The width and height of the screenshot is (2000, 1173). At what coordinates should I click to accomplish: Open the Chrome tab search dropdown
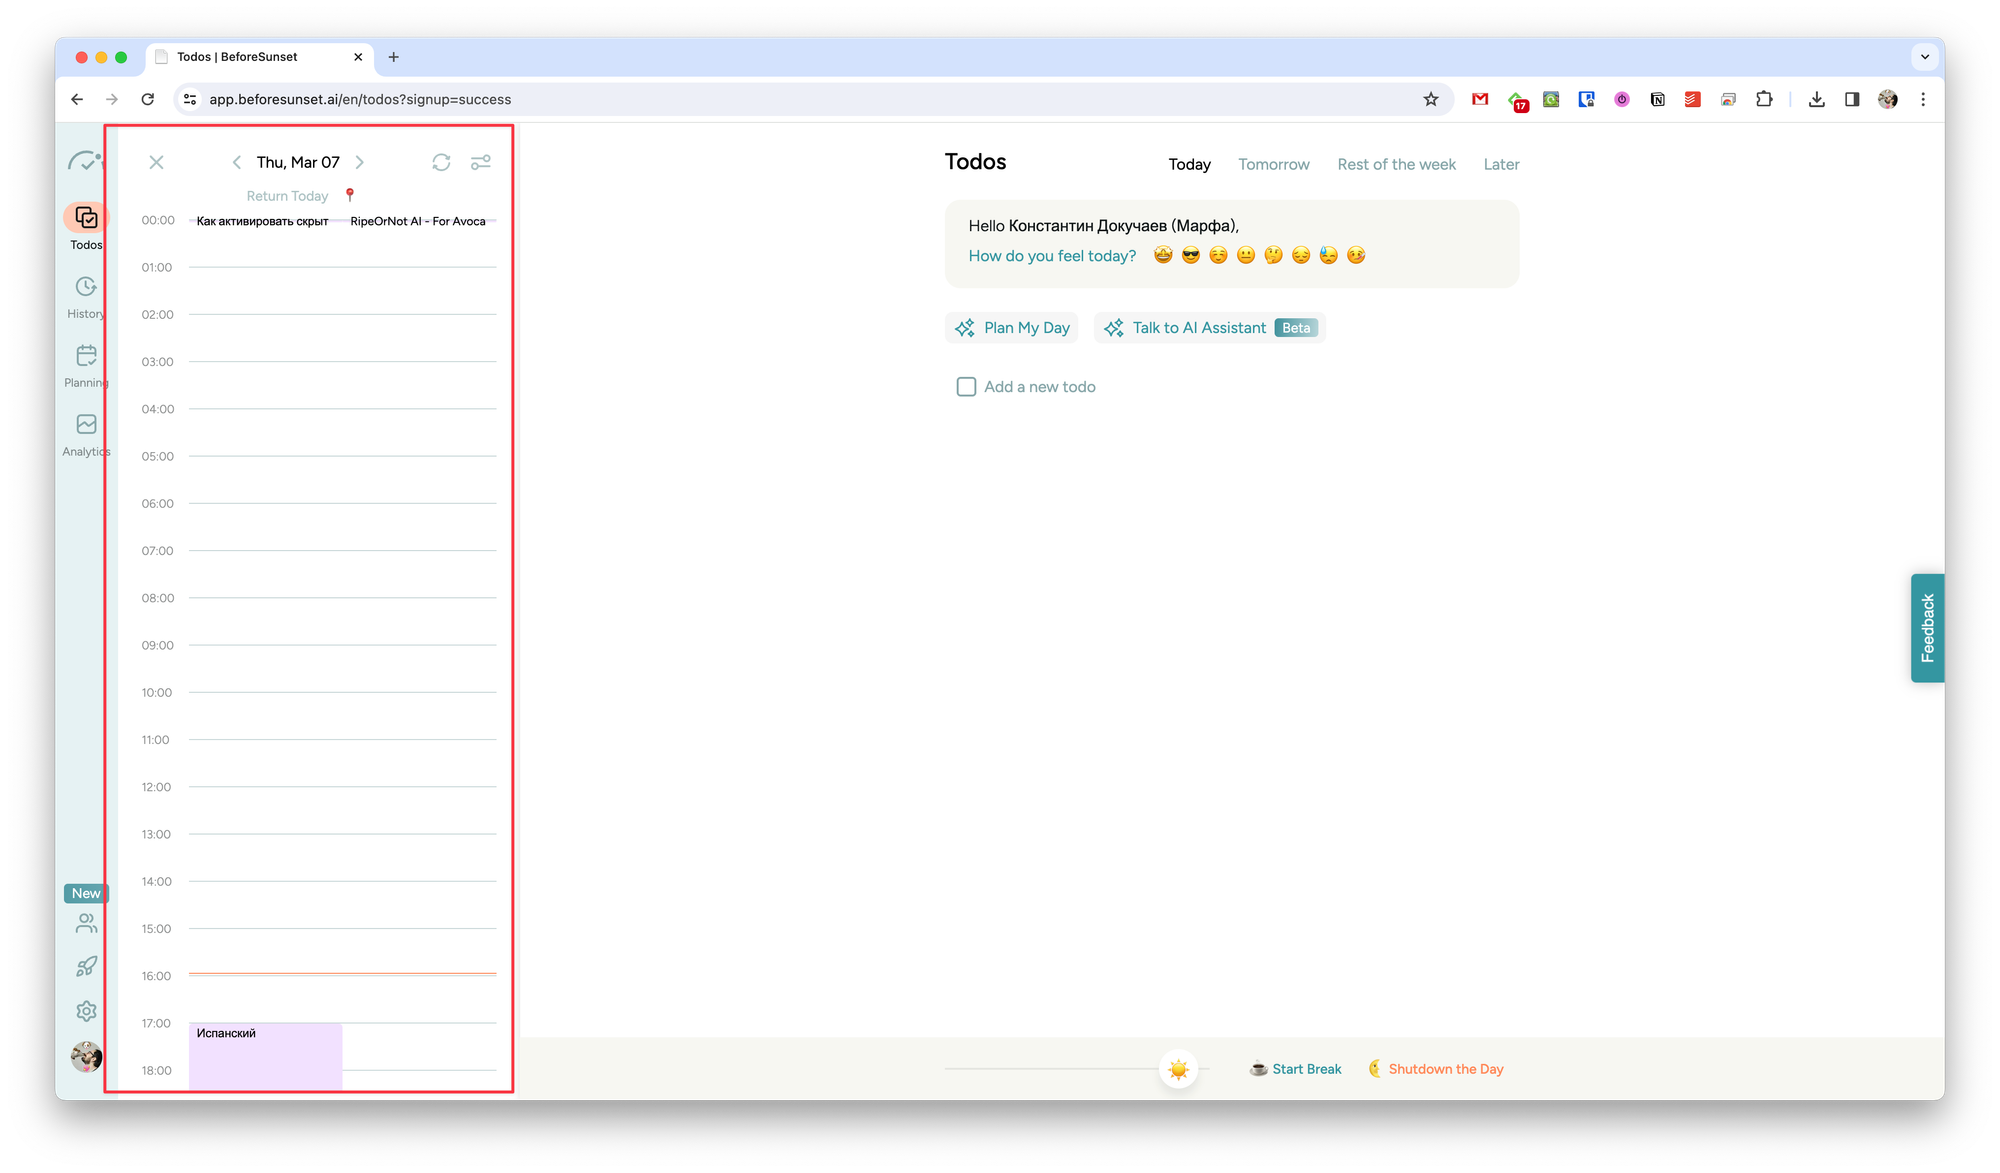[x=1925, y=57]
